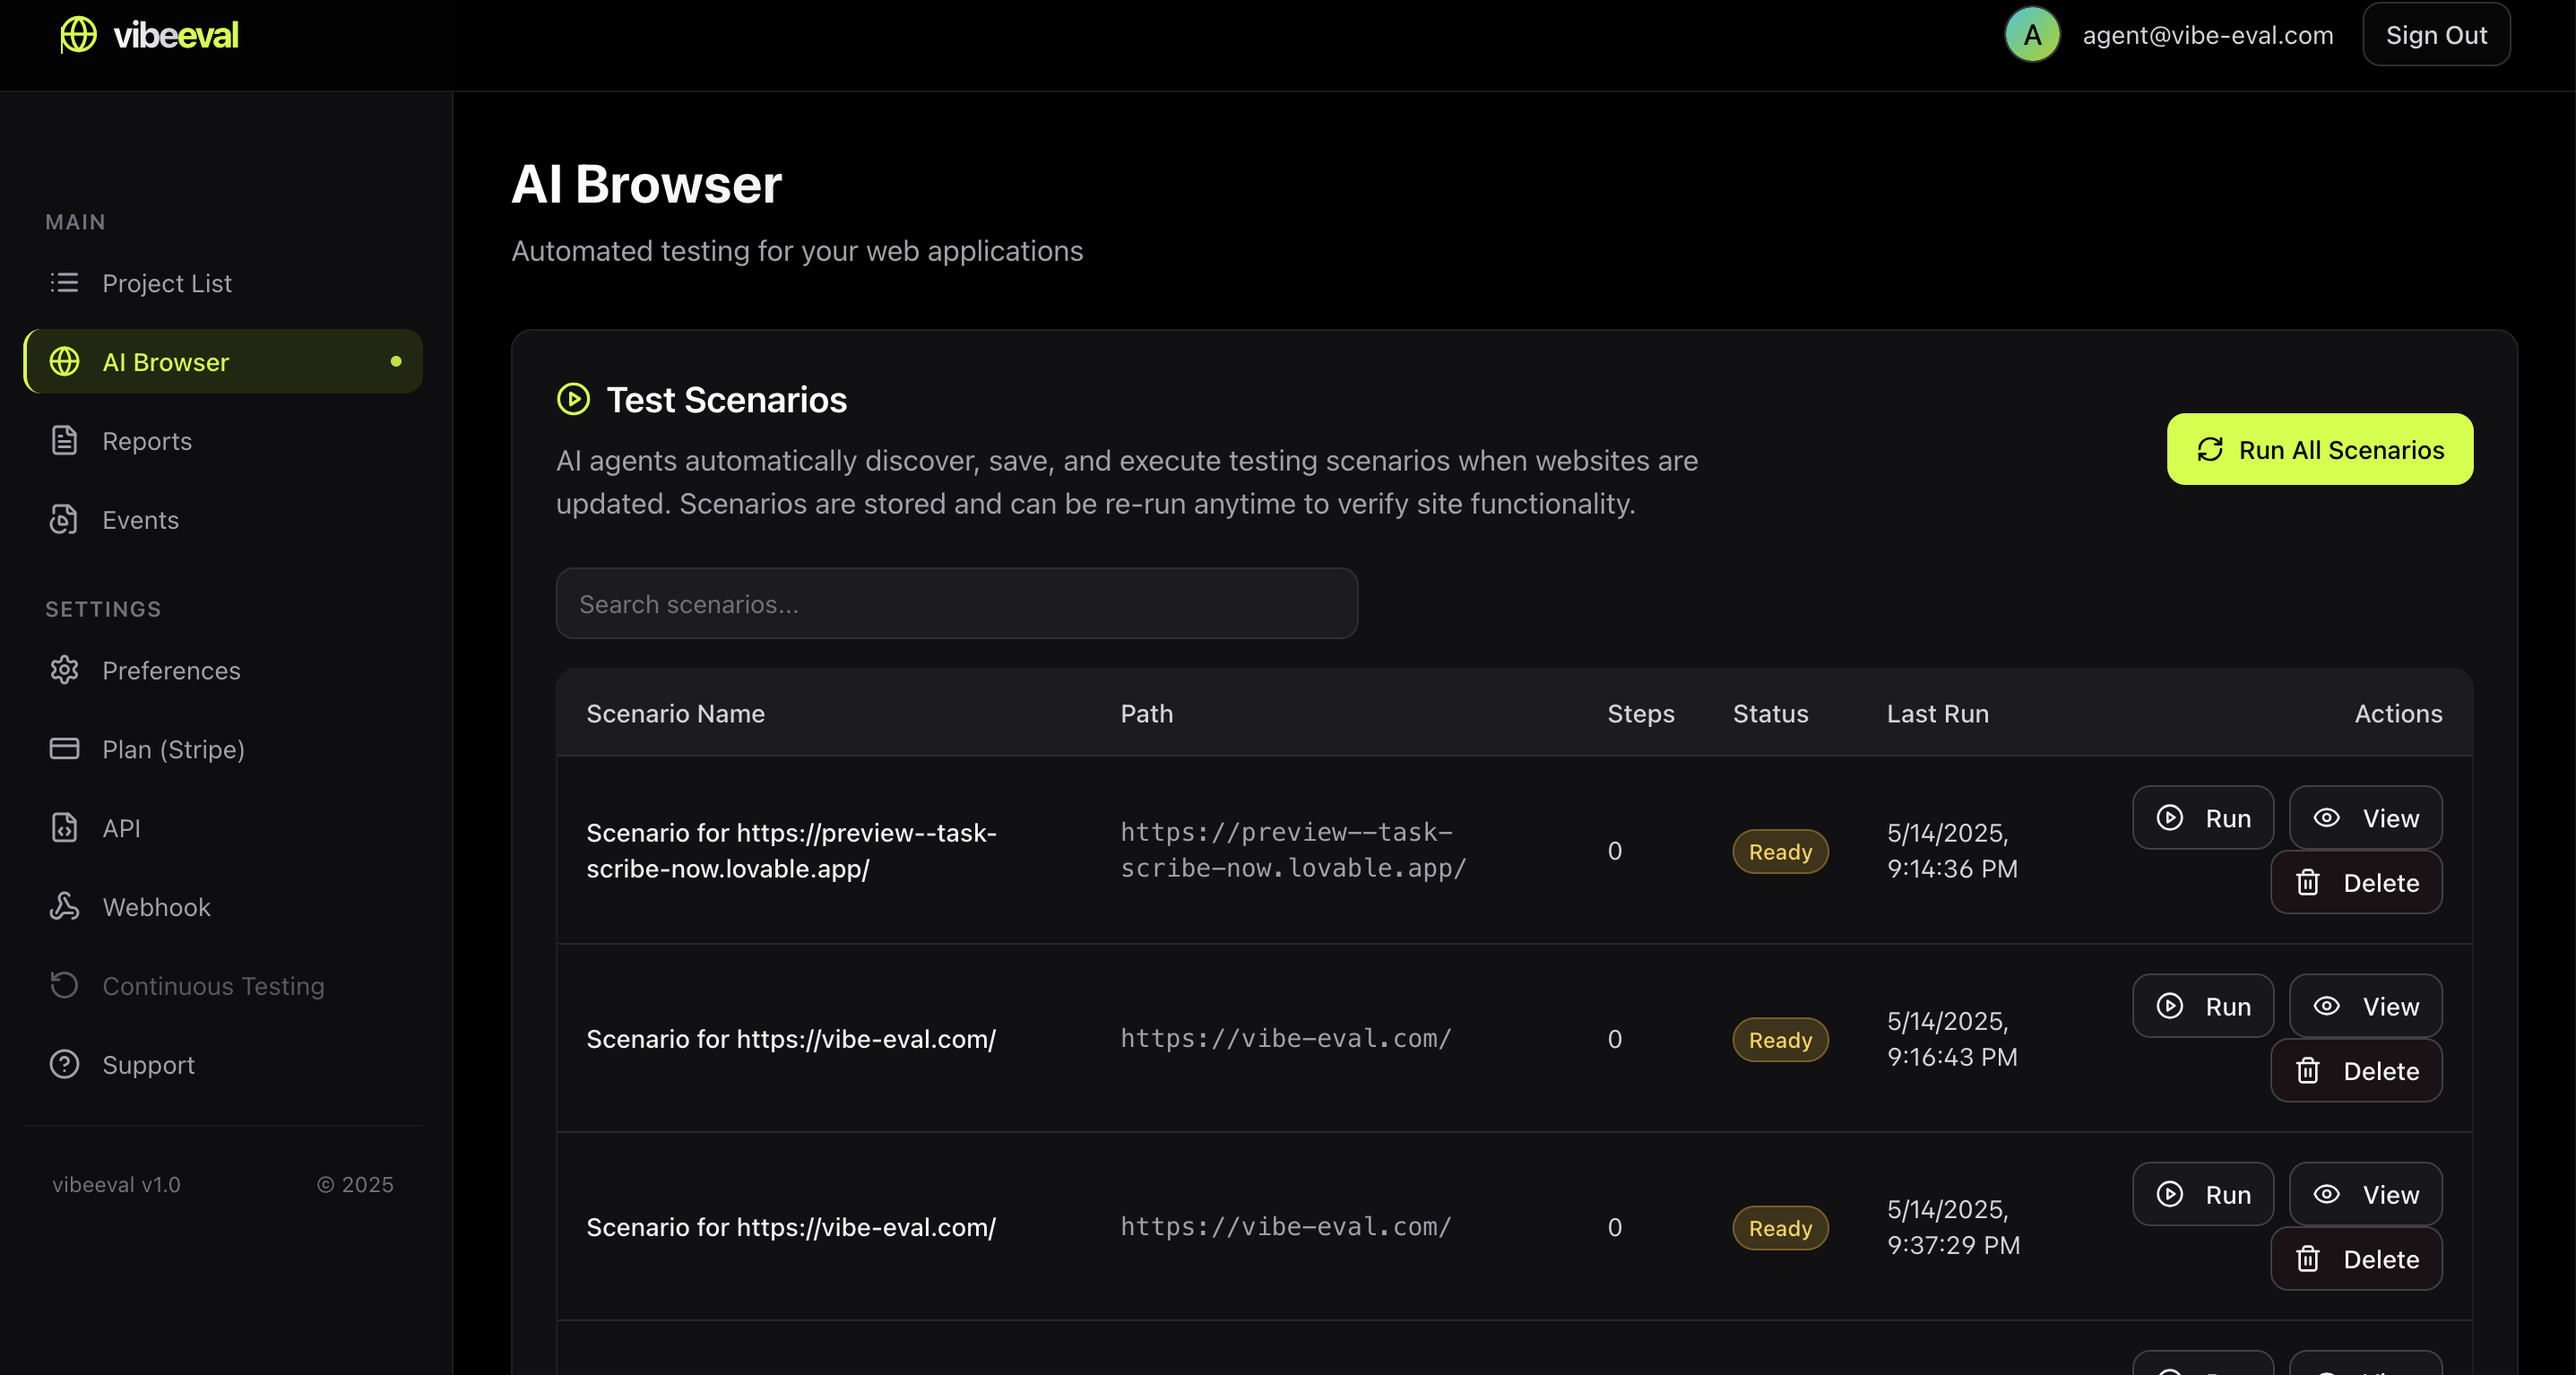The height and width of the screenshot is (1375, 2576).
Task: Click the vibeeval v1.0 version label
Action: point(116,1185)
